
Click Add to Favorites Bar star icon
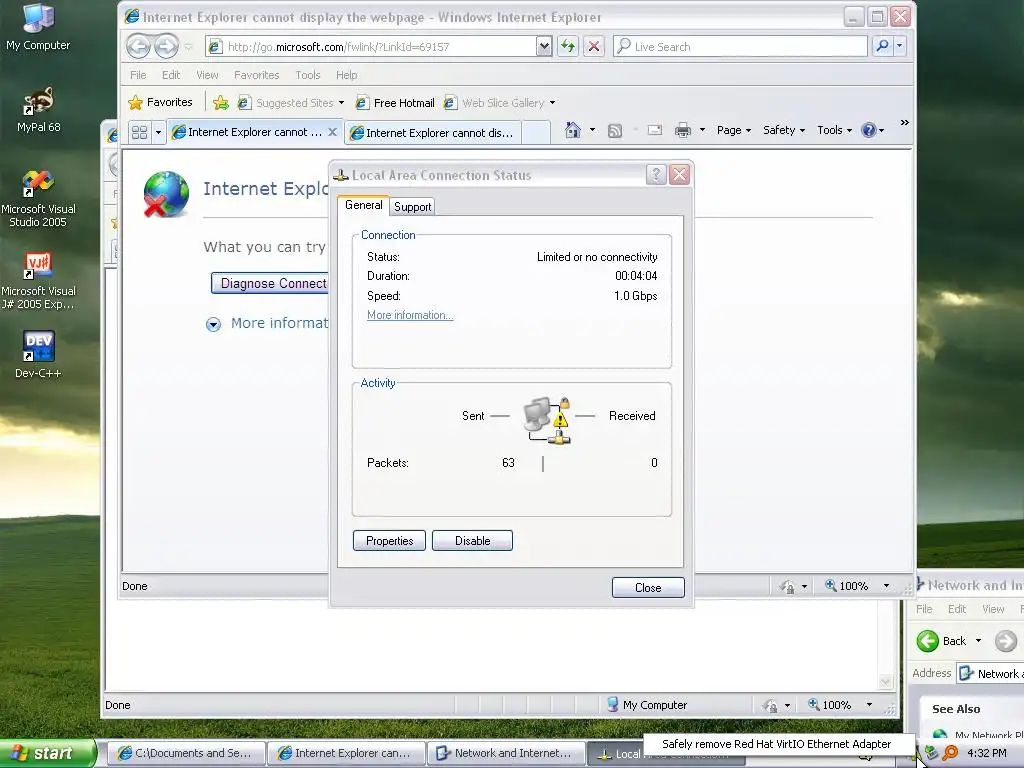point(221,103)
